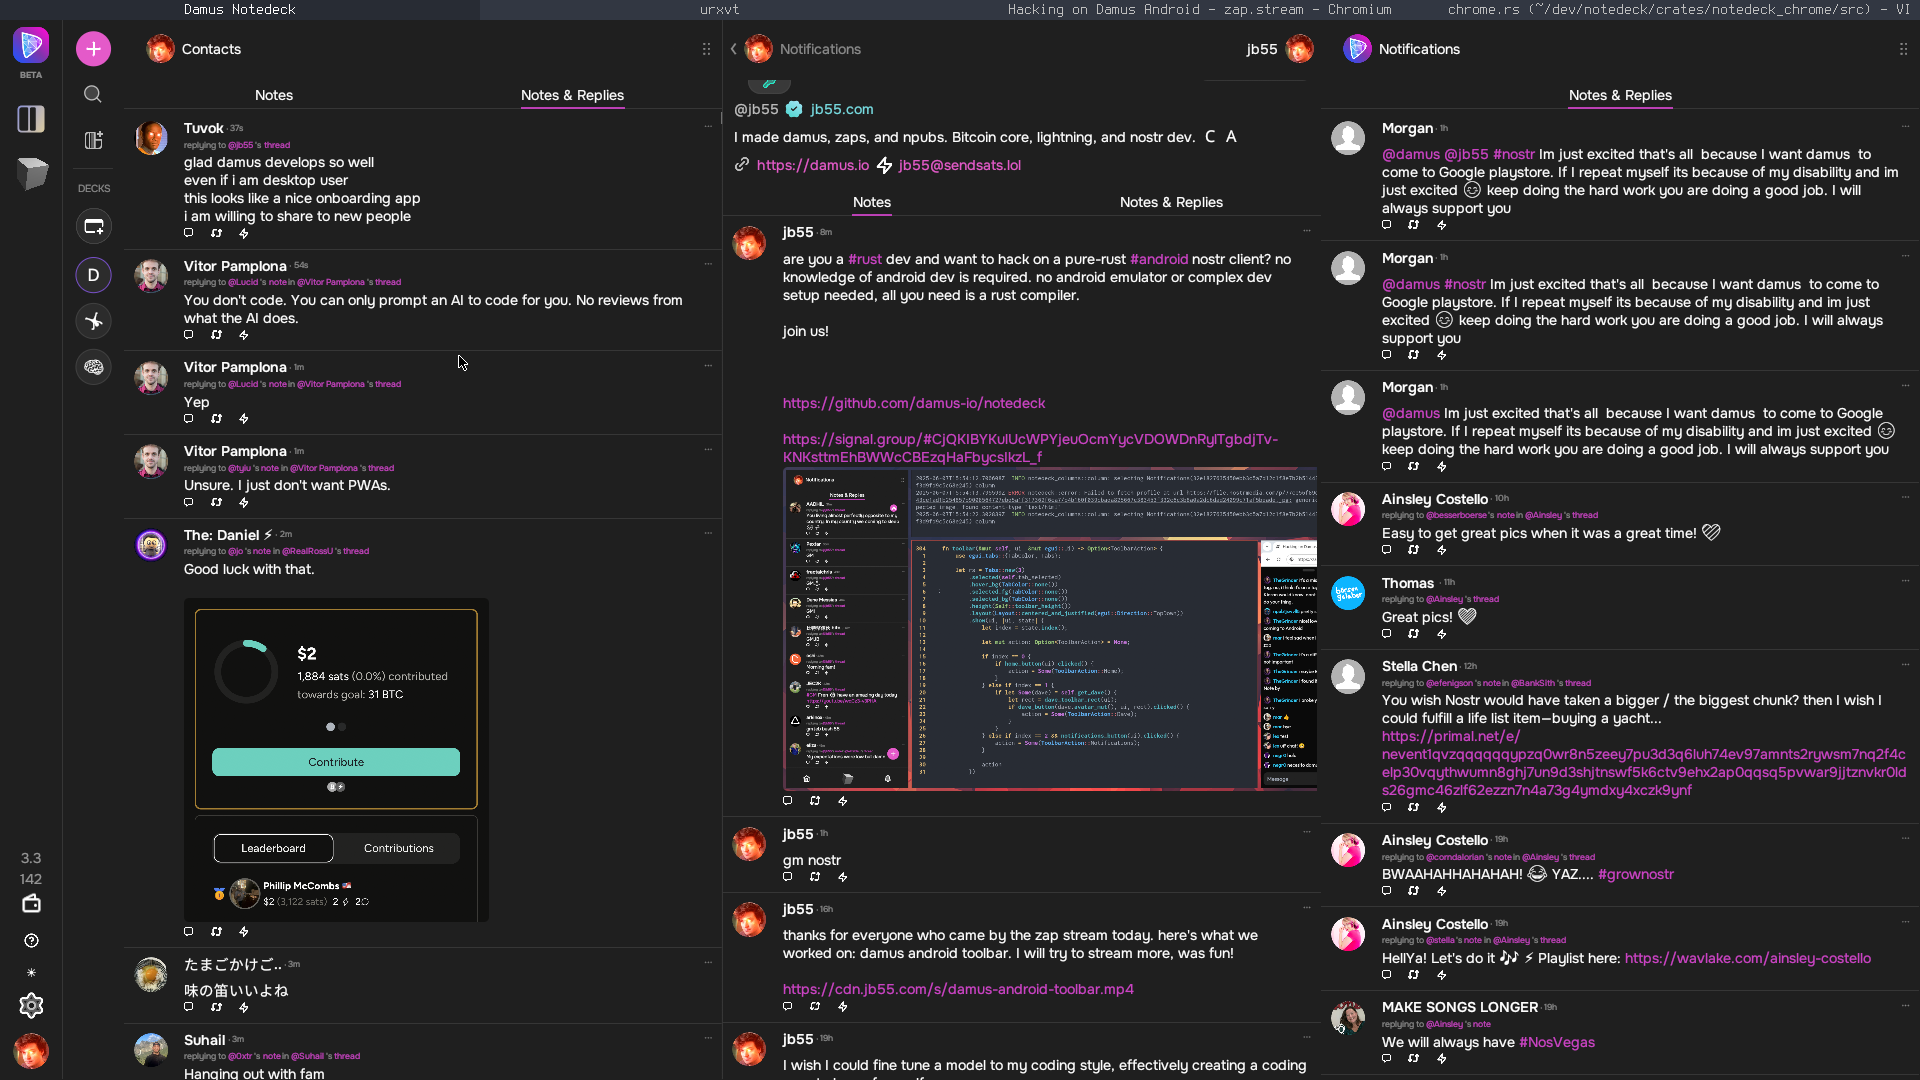Screen dimensions: 1920x1080
Task: Open the right Notifications column dots menu
Action: coord(1903,49)
